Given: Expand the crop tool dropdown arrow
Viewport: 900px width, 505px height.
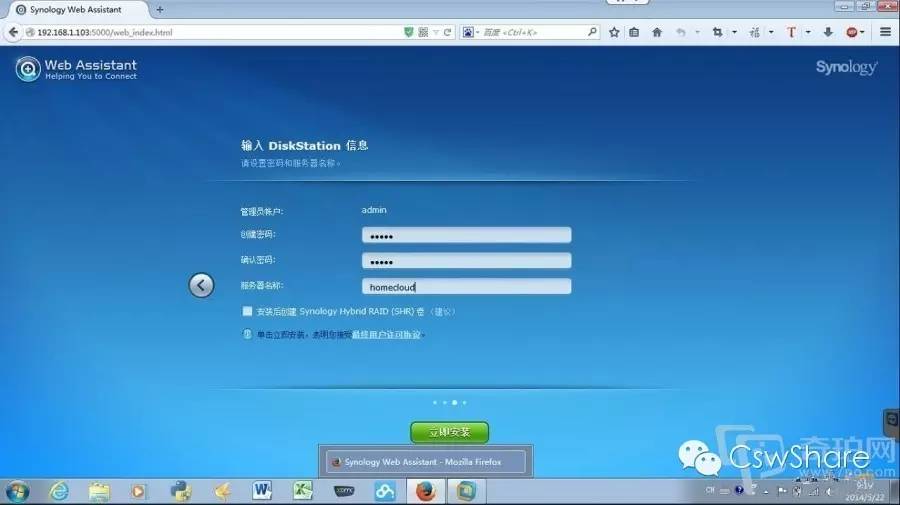Looking at the screenshot, I should coord(734,32).
